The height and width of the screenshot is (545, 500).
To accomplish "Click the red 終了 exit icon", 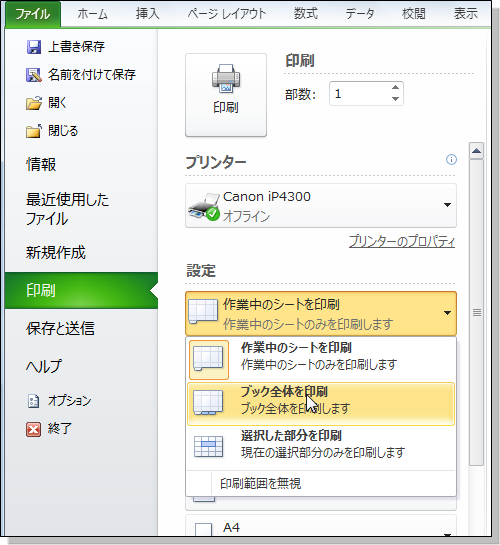I will pyautogui.click(x=34, y=429).
